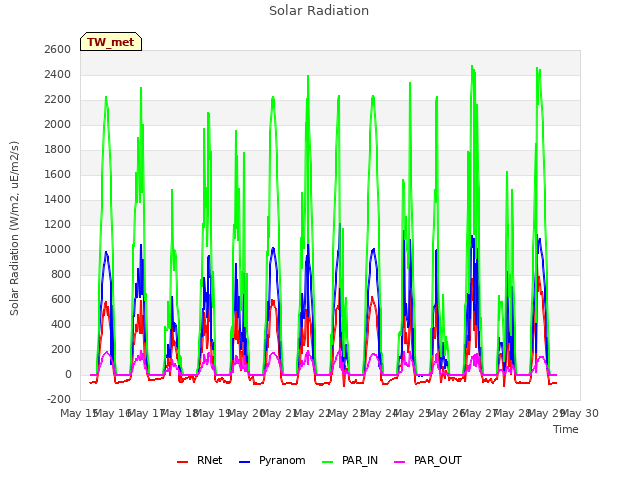Image resolution: width=640 pixels, height=480 pixels.
Task: Click the 800 y-axis tick label
Action: tap(61, 274)
